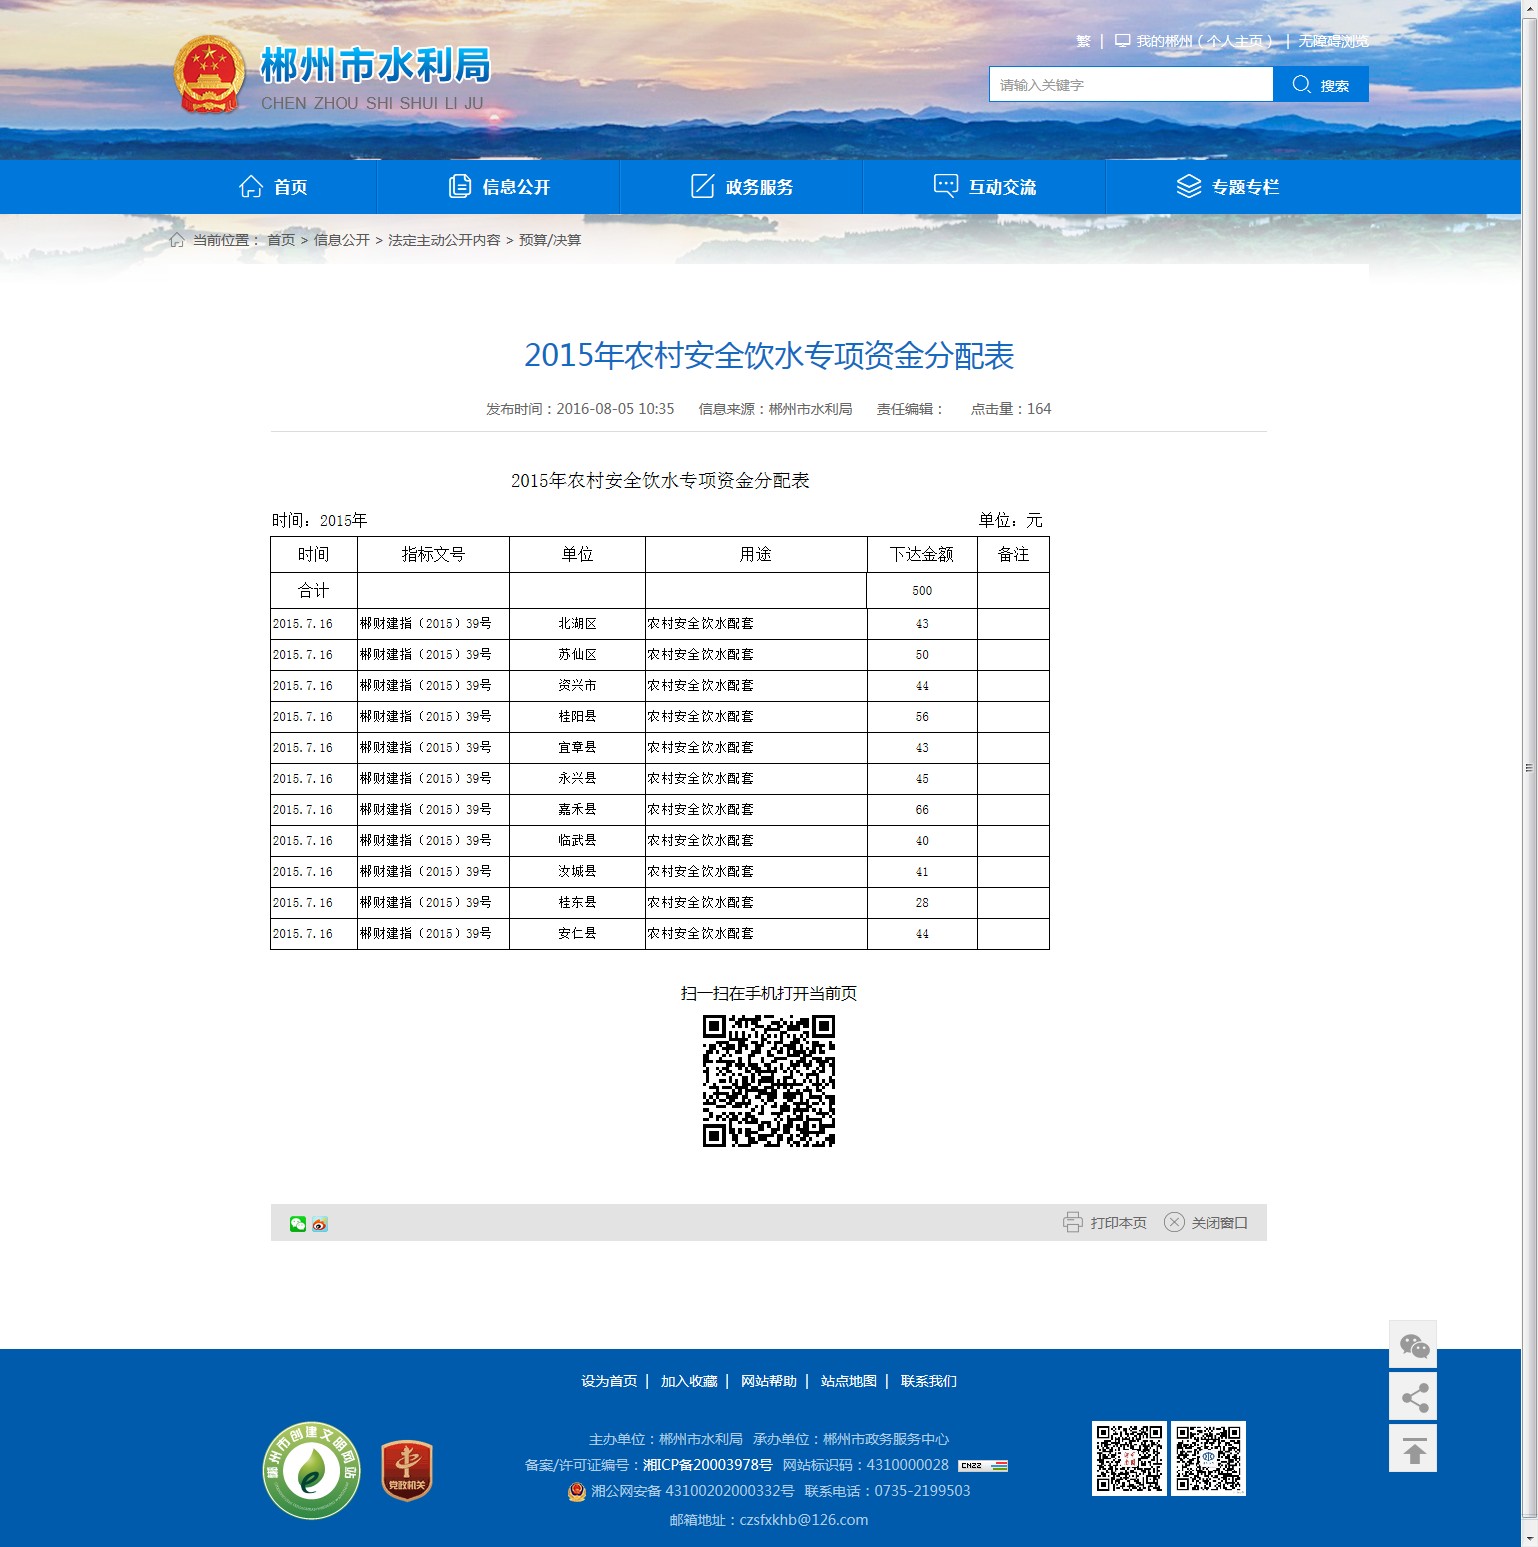The image size is (1538, 1547).
Task: Share via the Weibo icon in share bar
Action: [320, 1224]
